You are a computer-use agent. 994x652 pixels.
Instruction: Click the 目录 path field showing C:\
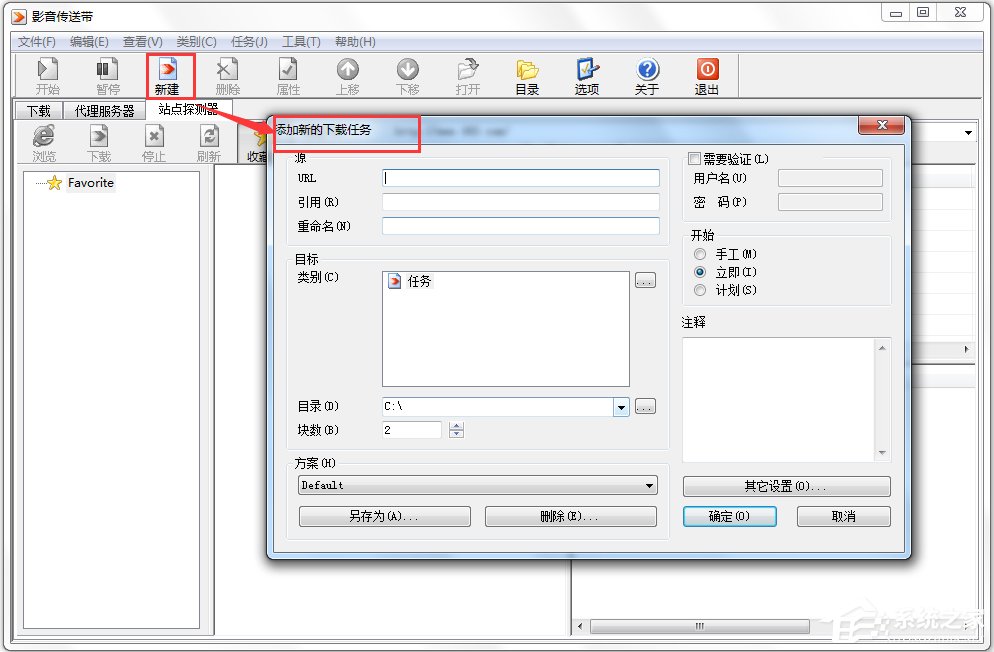[x=498, y=407]
